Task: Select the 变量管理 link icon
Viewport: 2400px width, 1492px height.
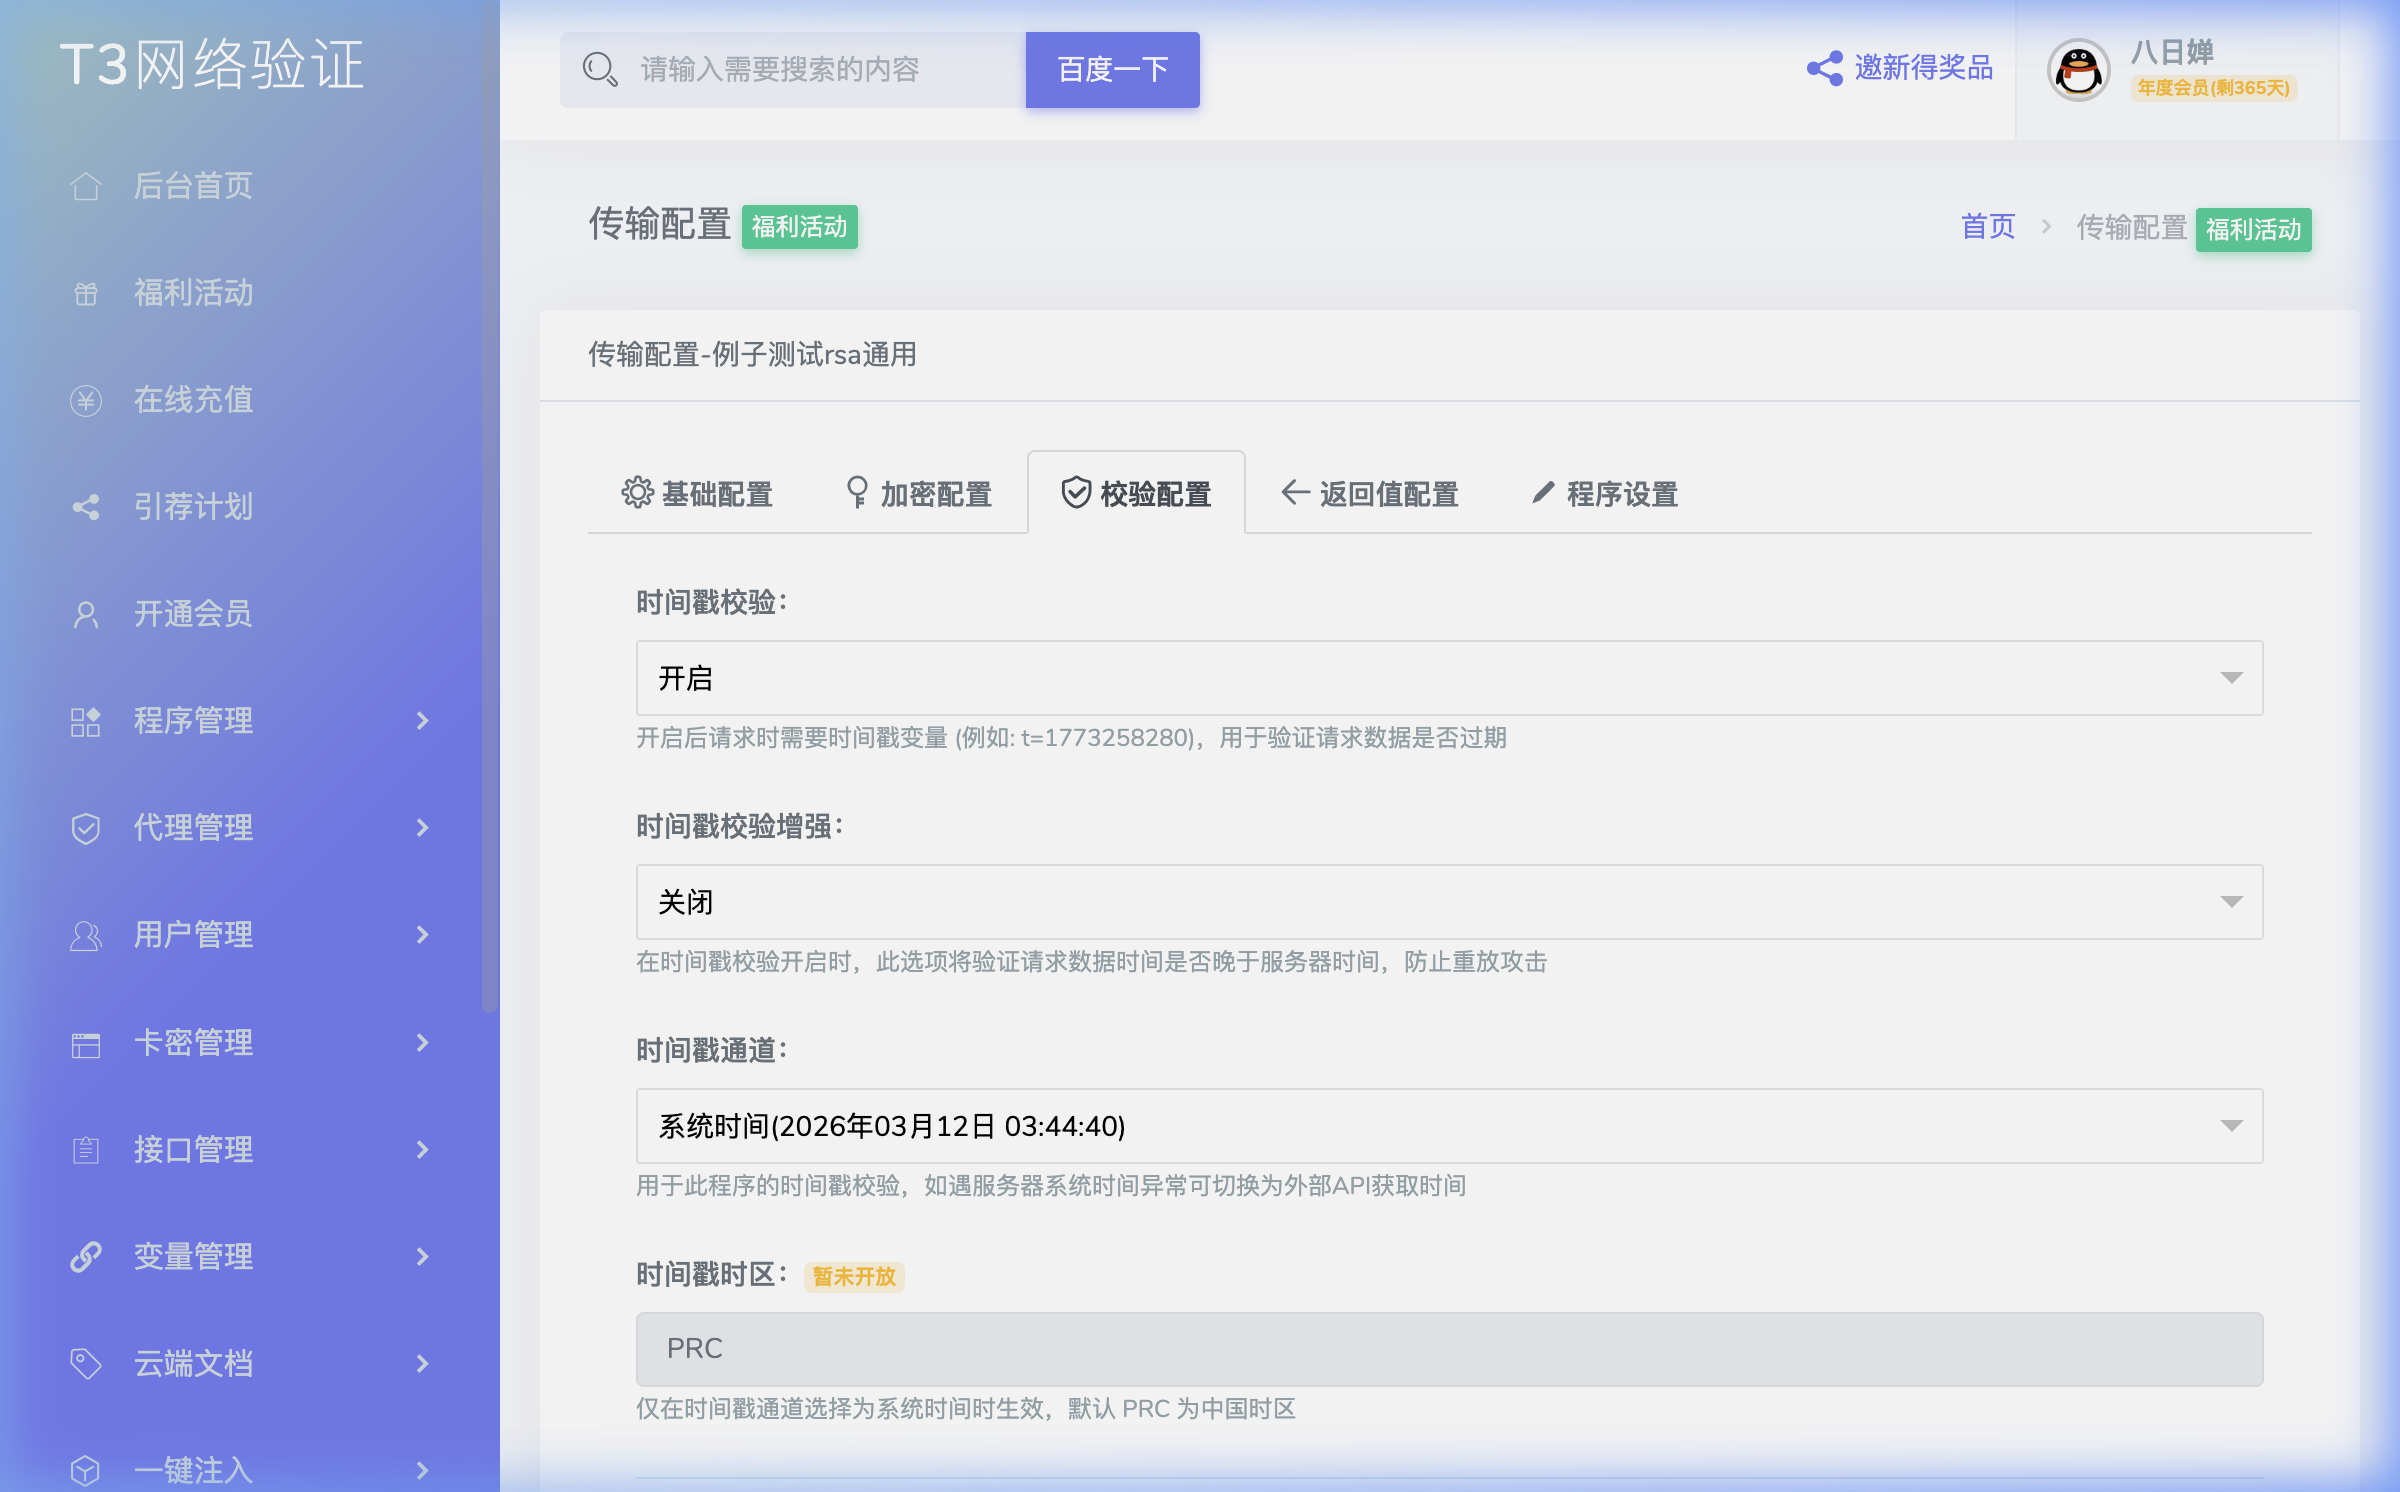Action: 86,1256
